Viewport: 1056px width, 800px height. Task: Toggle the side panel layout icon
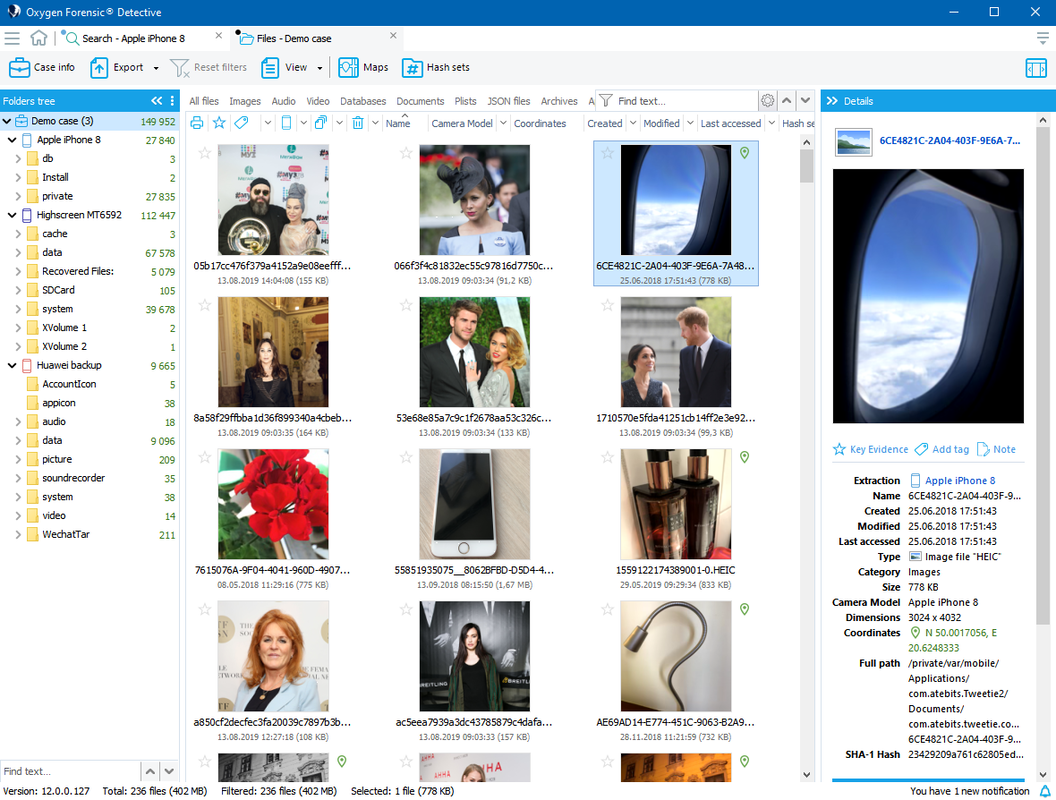coord(1036,67)
